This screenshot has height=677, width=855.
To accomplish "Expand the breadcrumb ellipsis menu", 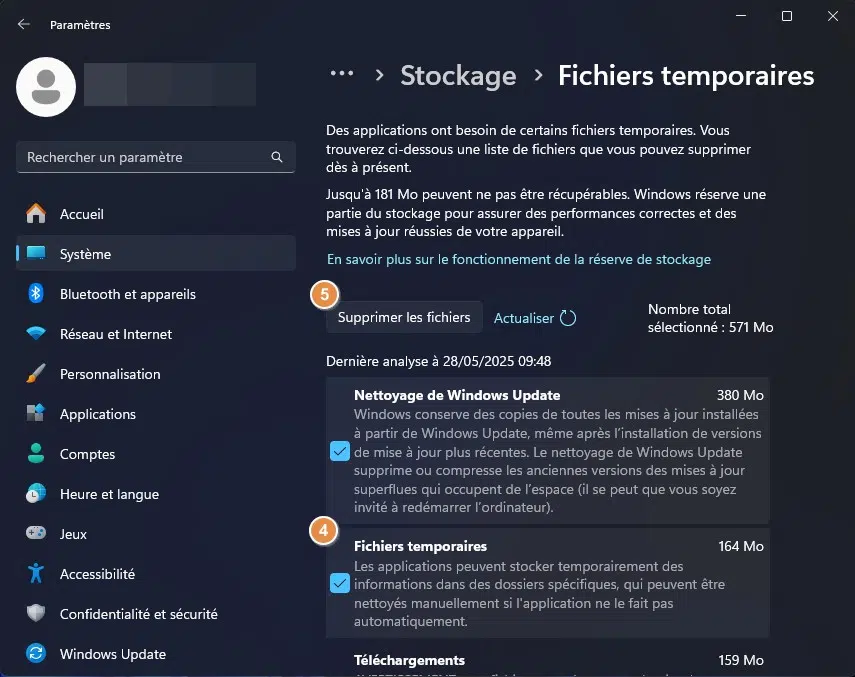I will (342, 74).
